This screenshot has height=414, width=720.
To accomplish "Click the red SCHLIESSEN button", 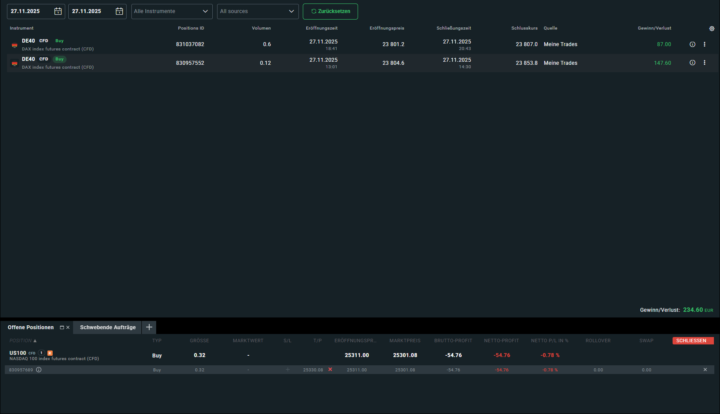I will [x=693, y=341].
